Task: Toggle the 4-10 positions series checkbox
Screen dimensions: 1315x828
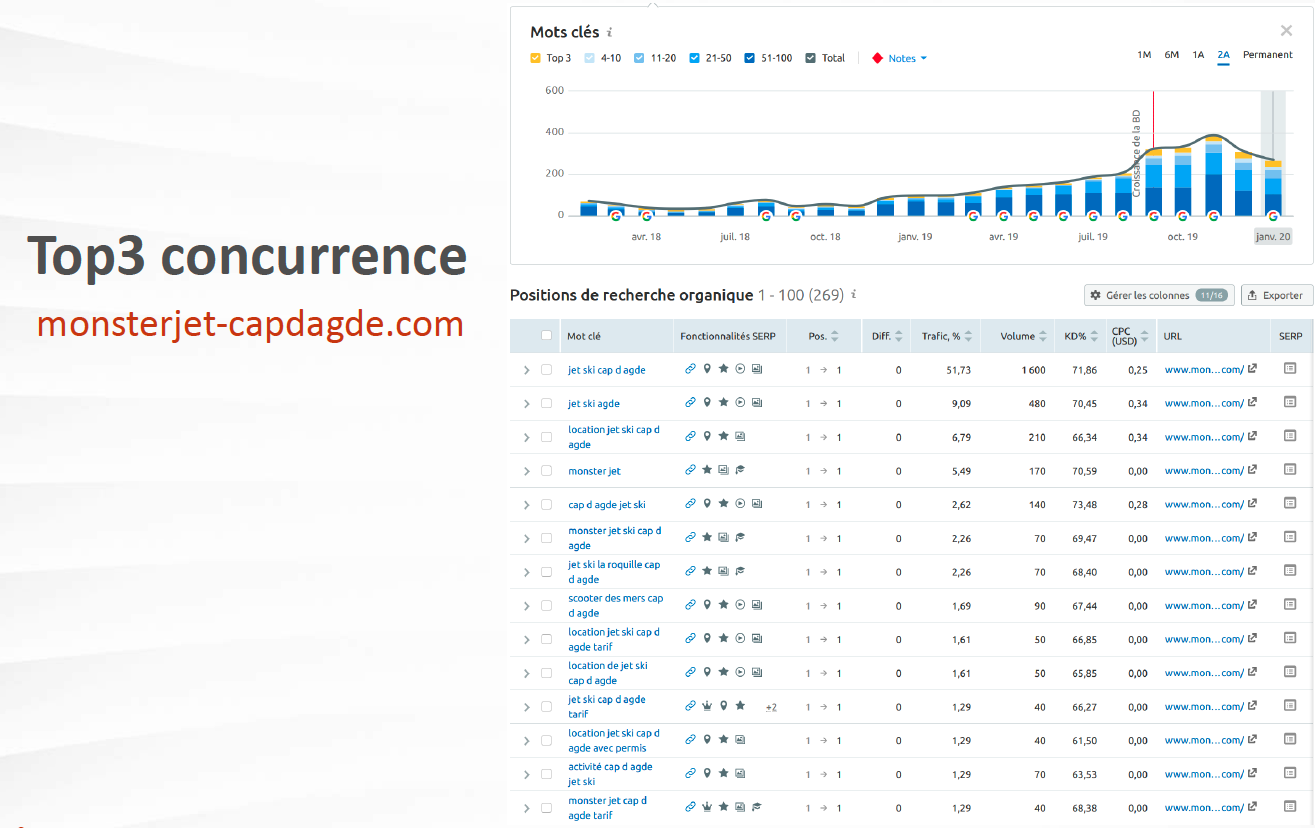Action: [590, 58]
